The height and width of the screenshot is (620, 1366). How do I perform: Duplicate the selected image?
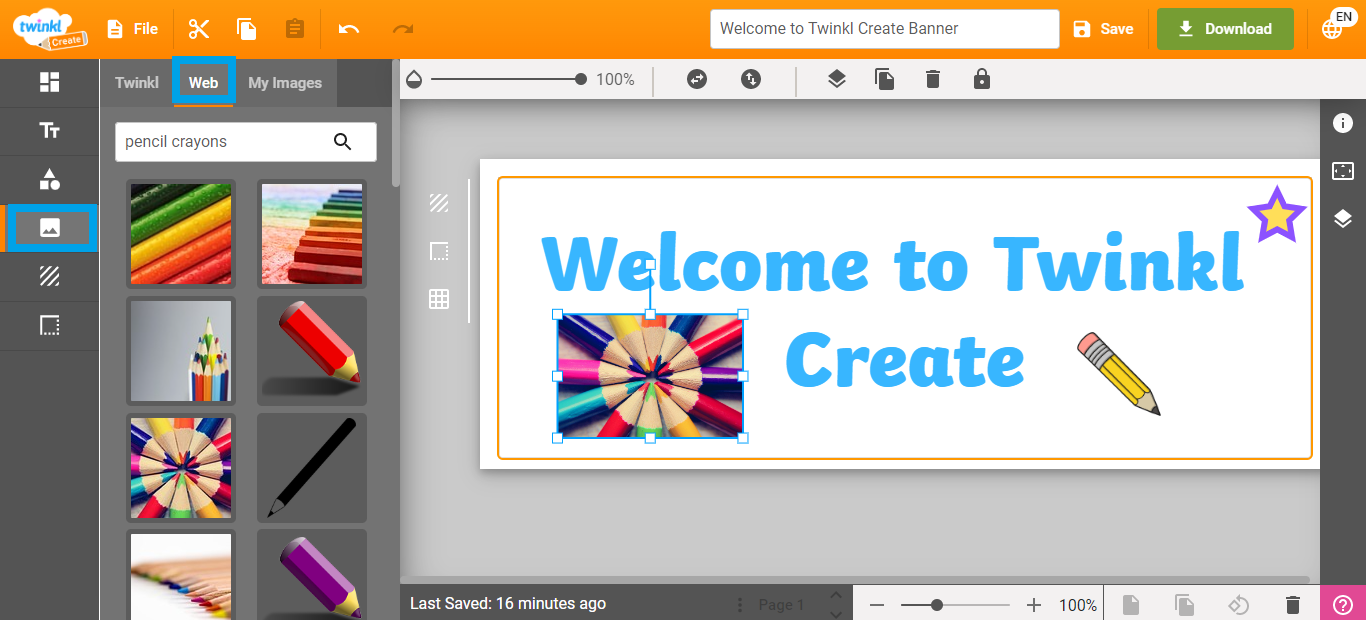click(885, 79)
